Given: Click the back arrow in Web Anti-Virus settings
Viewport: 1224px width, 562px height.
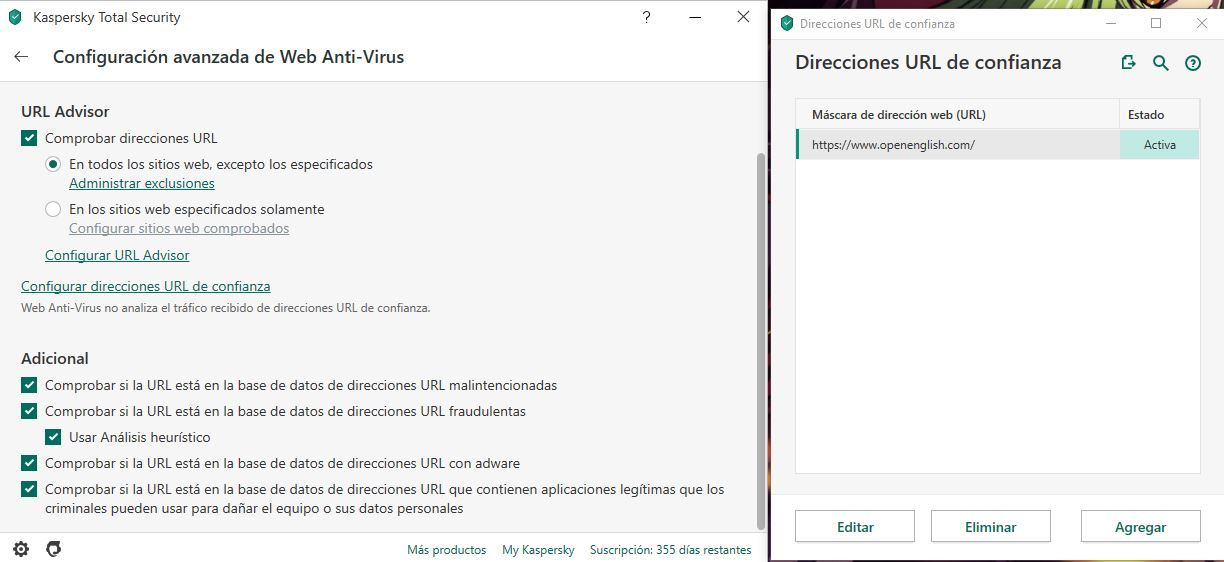Looking at the screenshot, I should [x=21, y=57].
